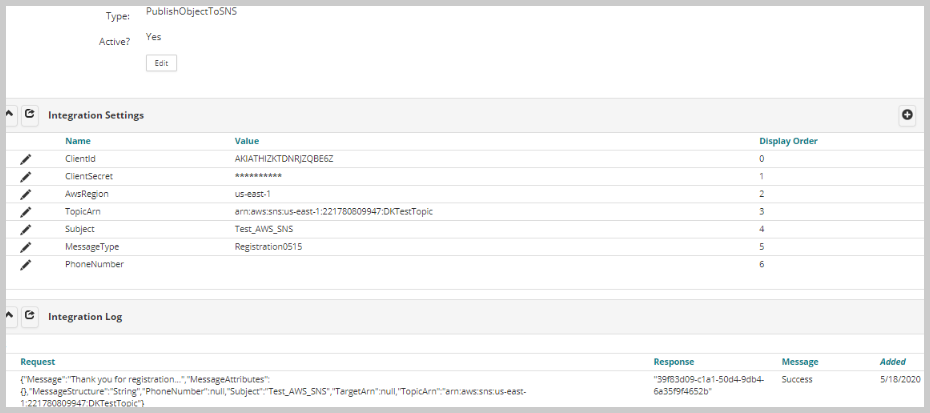The image size is (930, 413).
Task: Sort settings by Name column header
Action: (78, 141)
